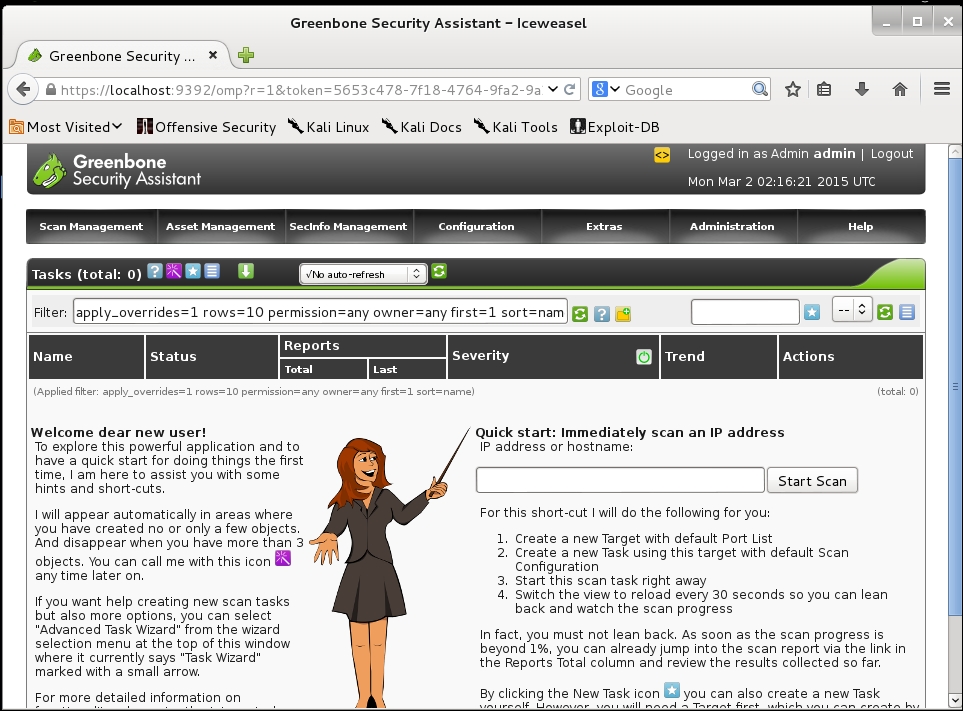The image size is (963, 711).
Task: Open Kali Docs bookmark
Action: tap(421, 127)
